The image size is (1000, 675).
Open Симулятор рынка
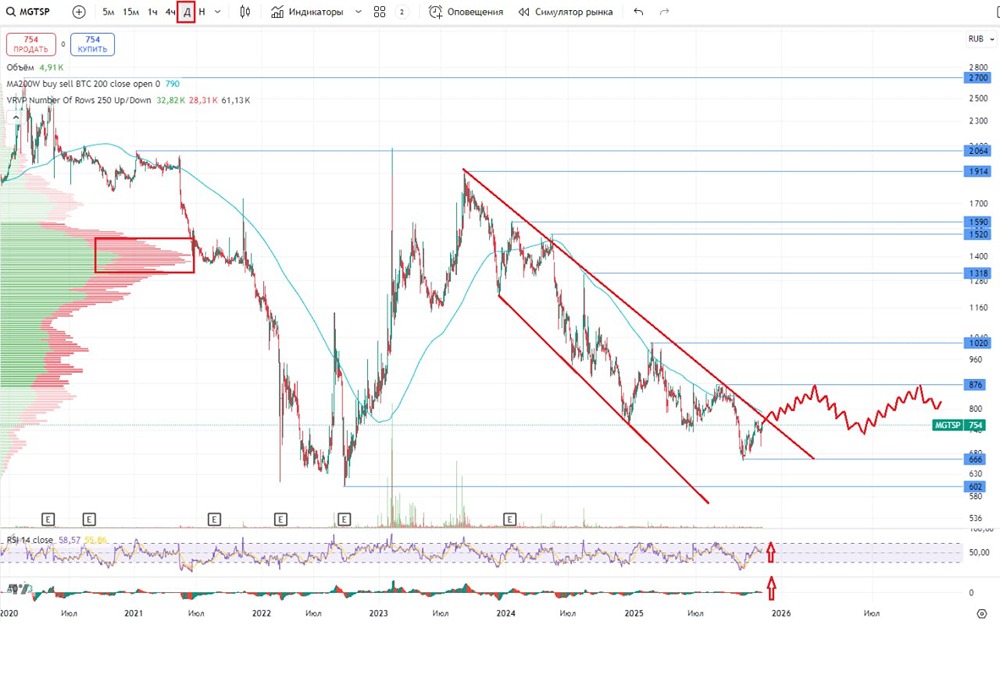tap(565, 11)
